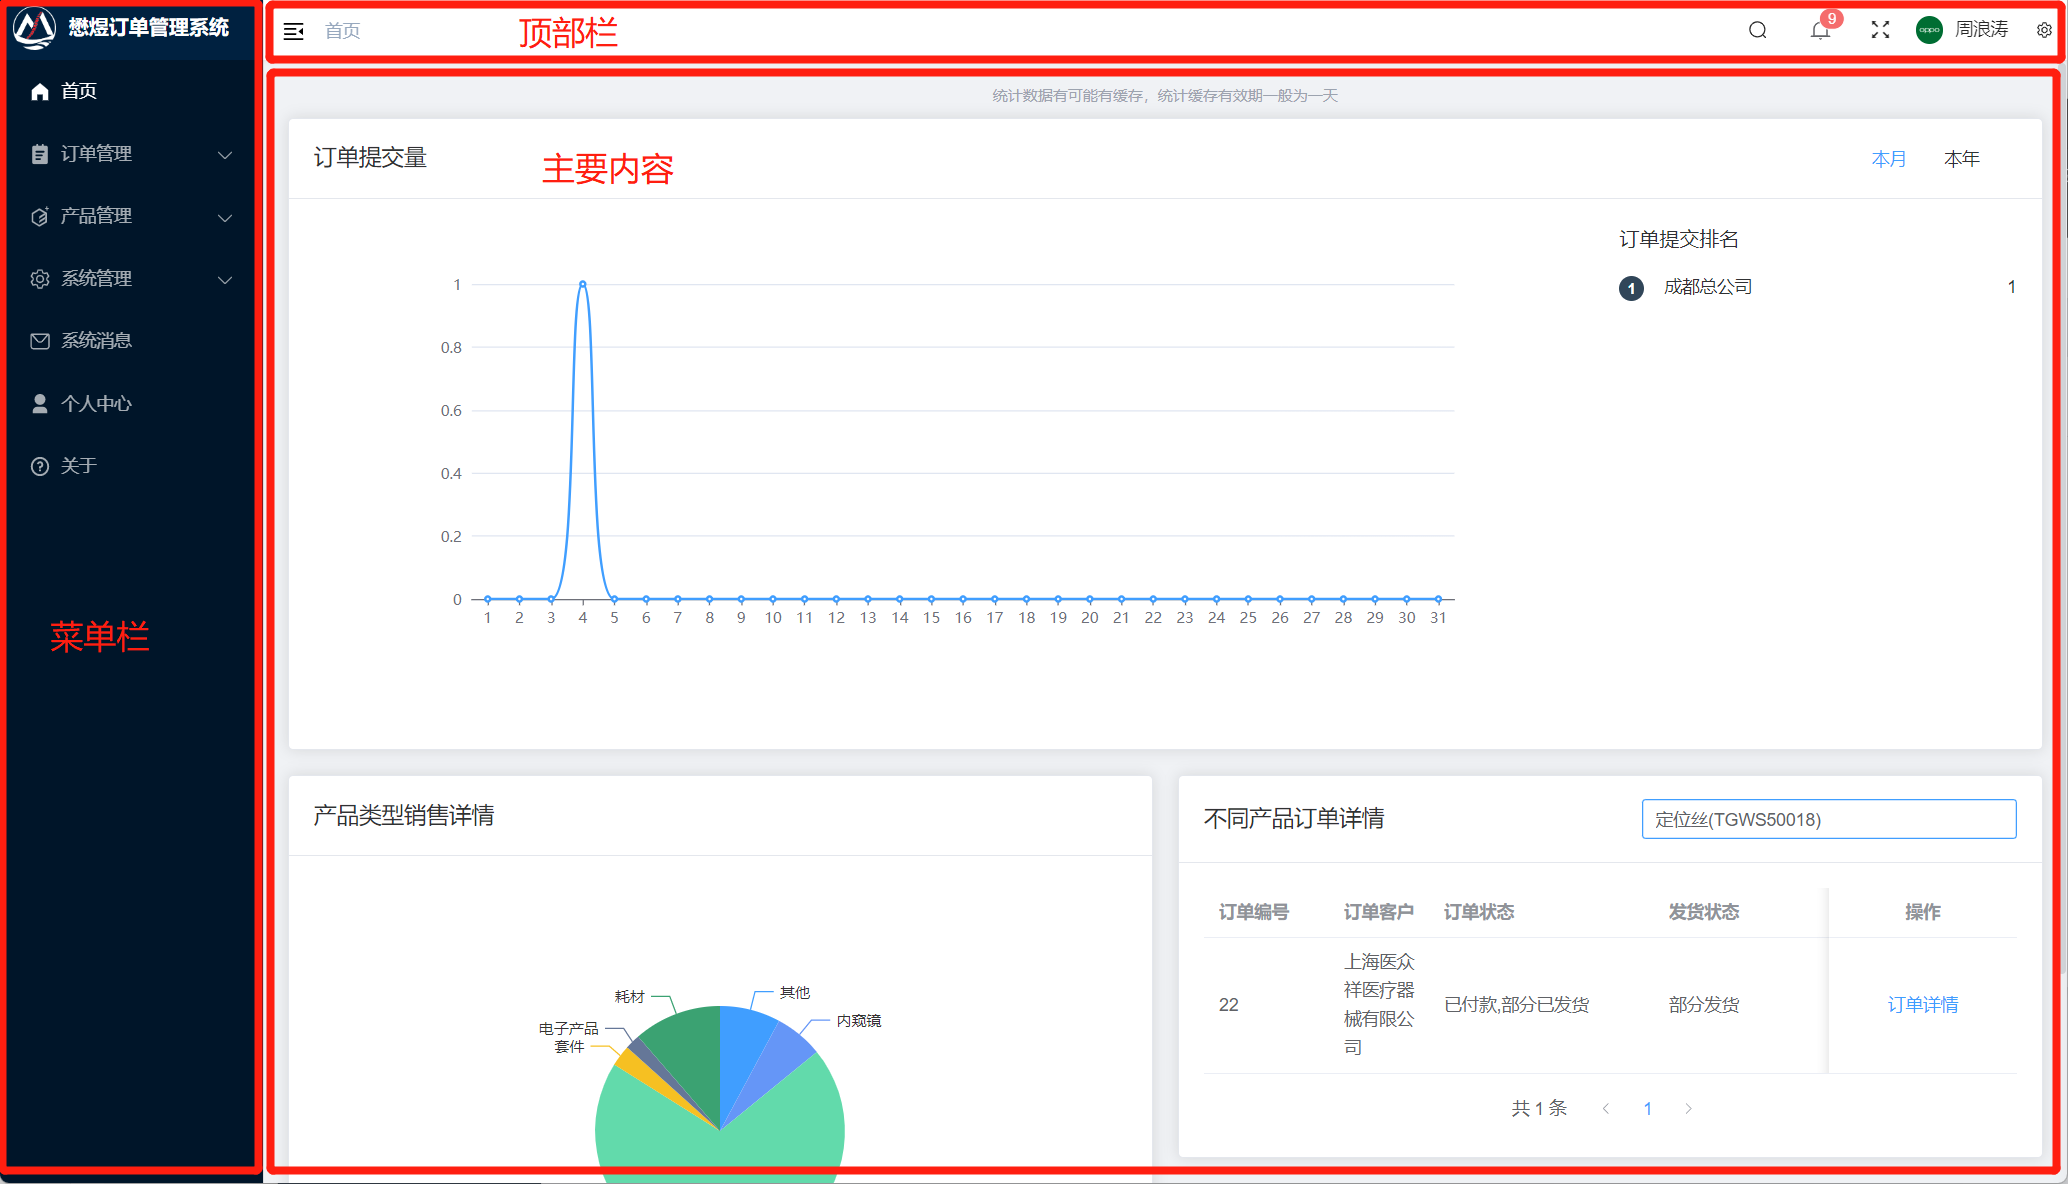
Task: Click the system logo icon
Action: (35, 28)
